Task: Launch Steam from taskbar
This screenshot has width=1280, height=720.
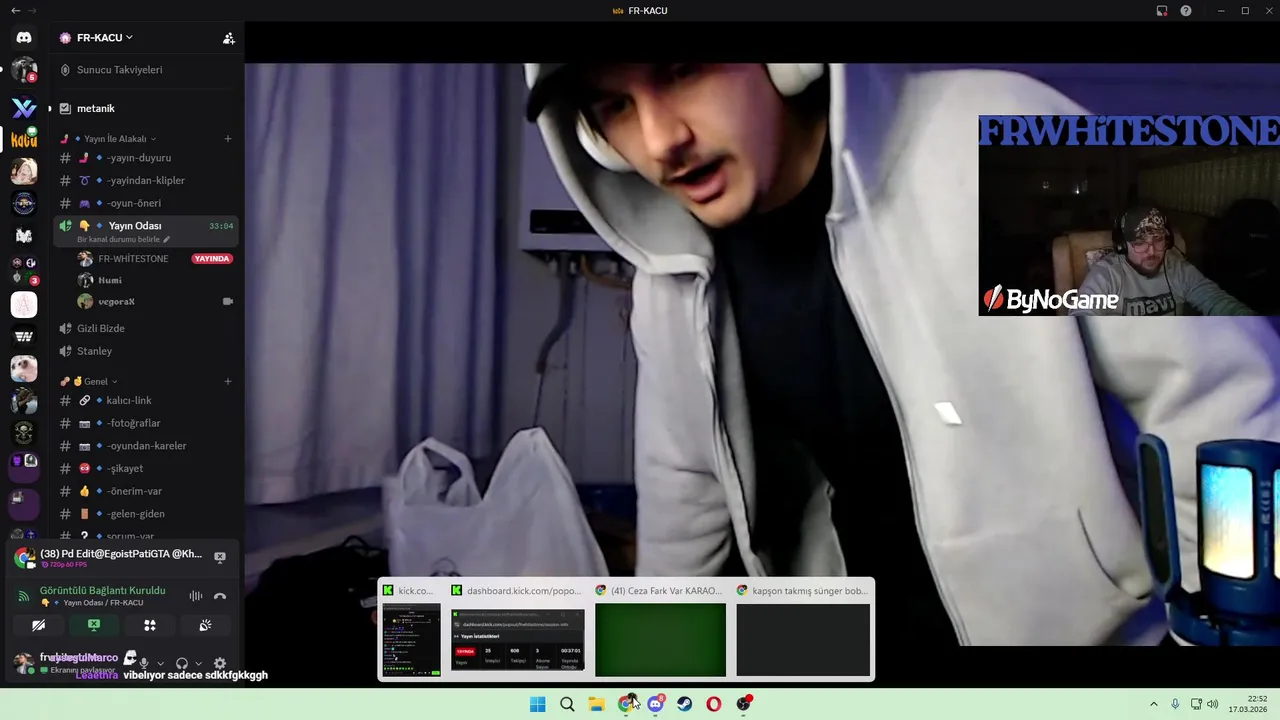Action: 684,704
